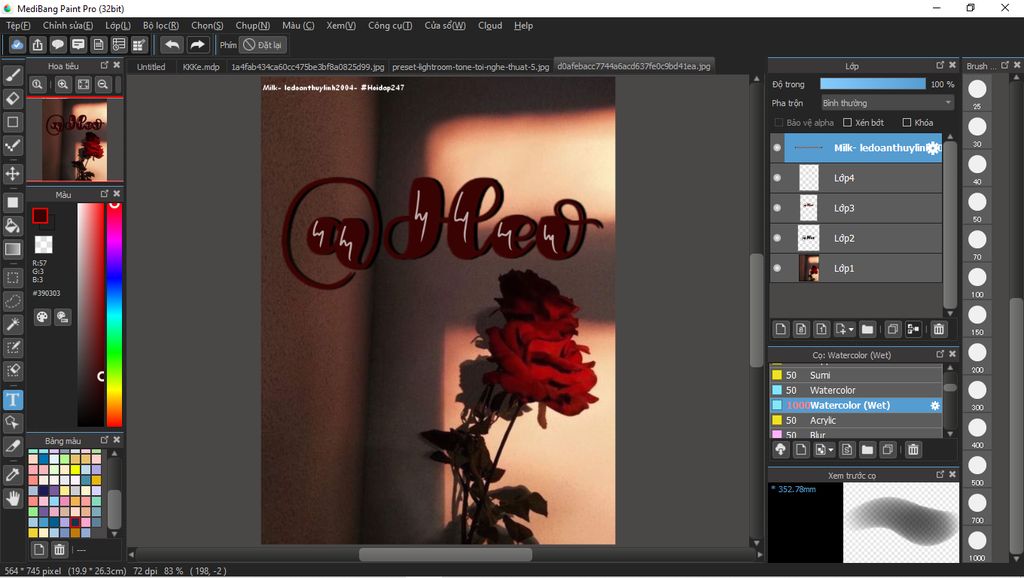The width and height of the screenshot is (1024, 578).
Task: Expand the add-layer dropdown arrow
Action: (x=851, y=330)
